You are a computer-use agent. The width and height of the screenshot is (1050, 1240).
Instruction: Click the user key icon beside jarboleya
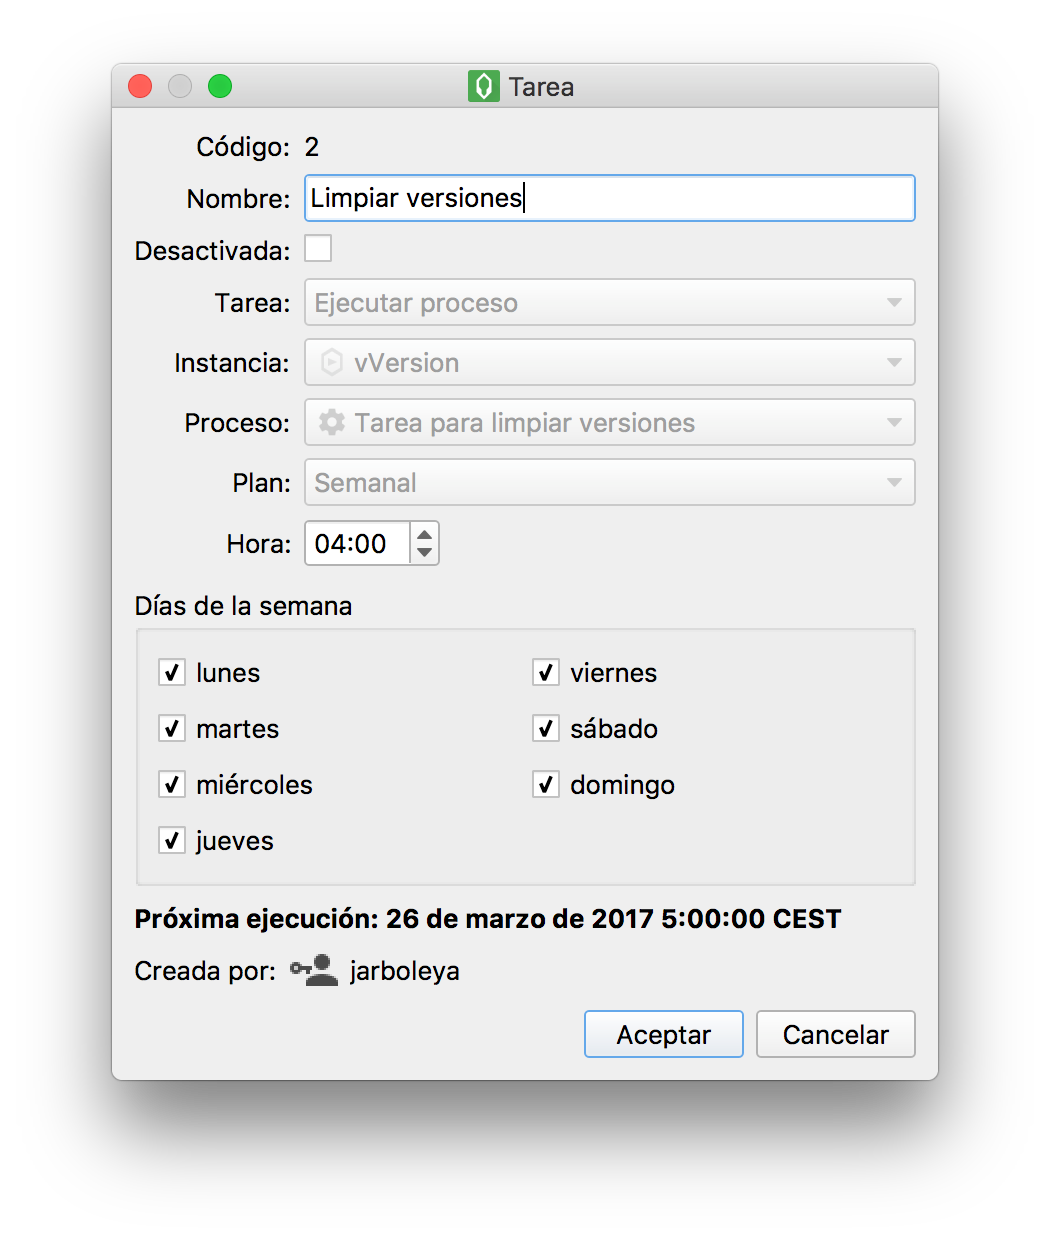pos(314,971)
